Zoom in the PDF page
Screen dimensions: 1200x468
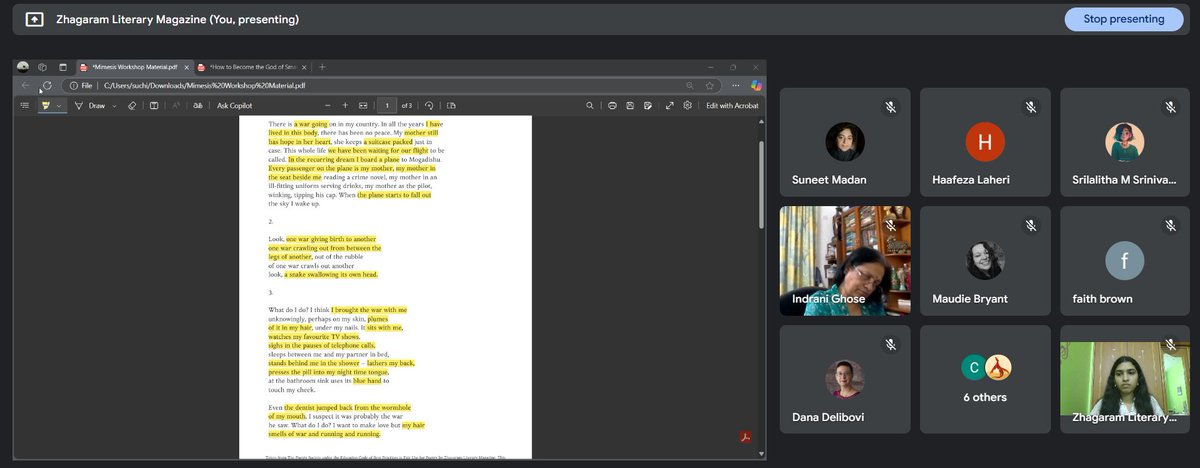click(345, 105)
